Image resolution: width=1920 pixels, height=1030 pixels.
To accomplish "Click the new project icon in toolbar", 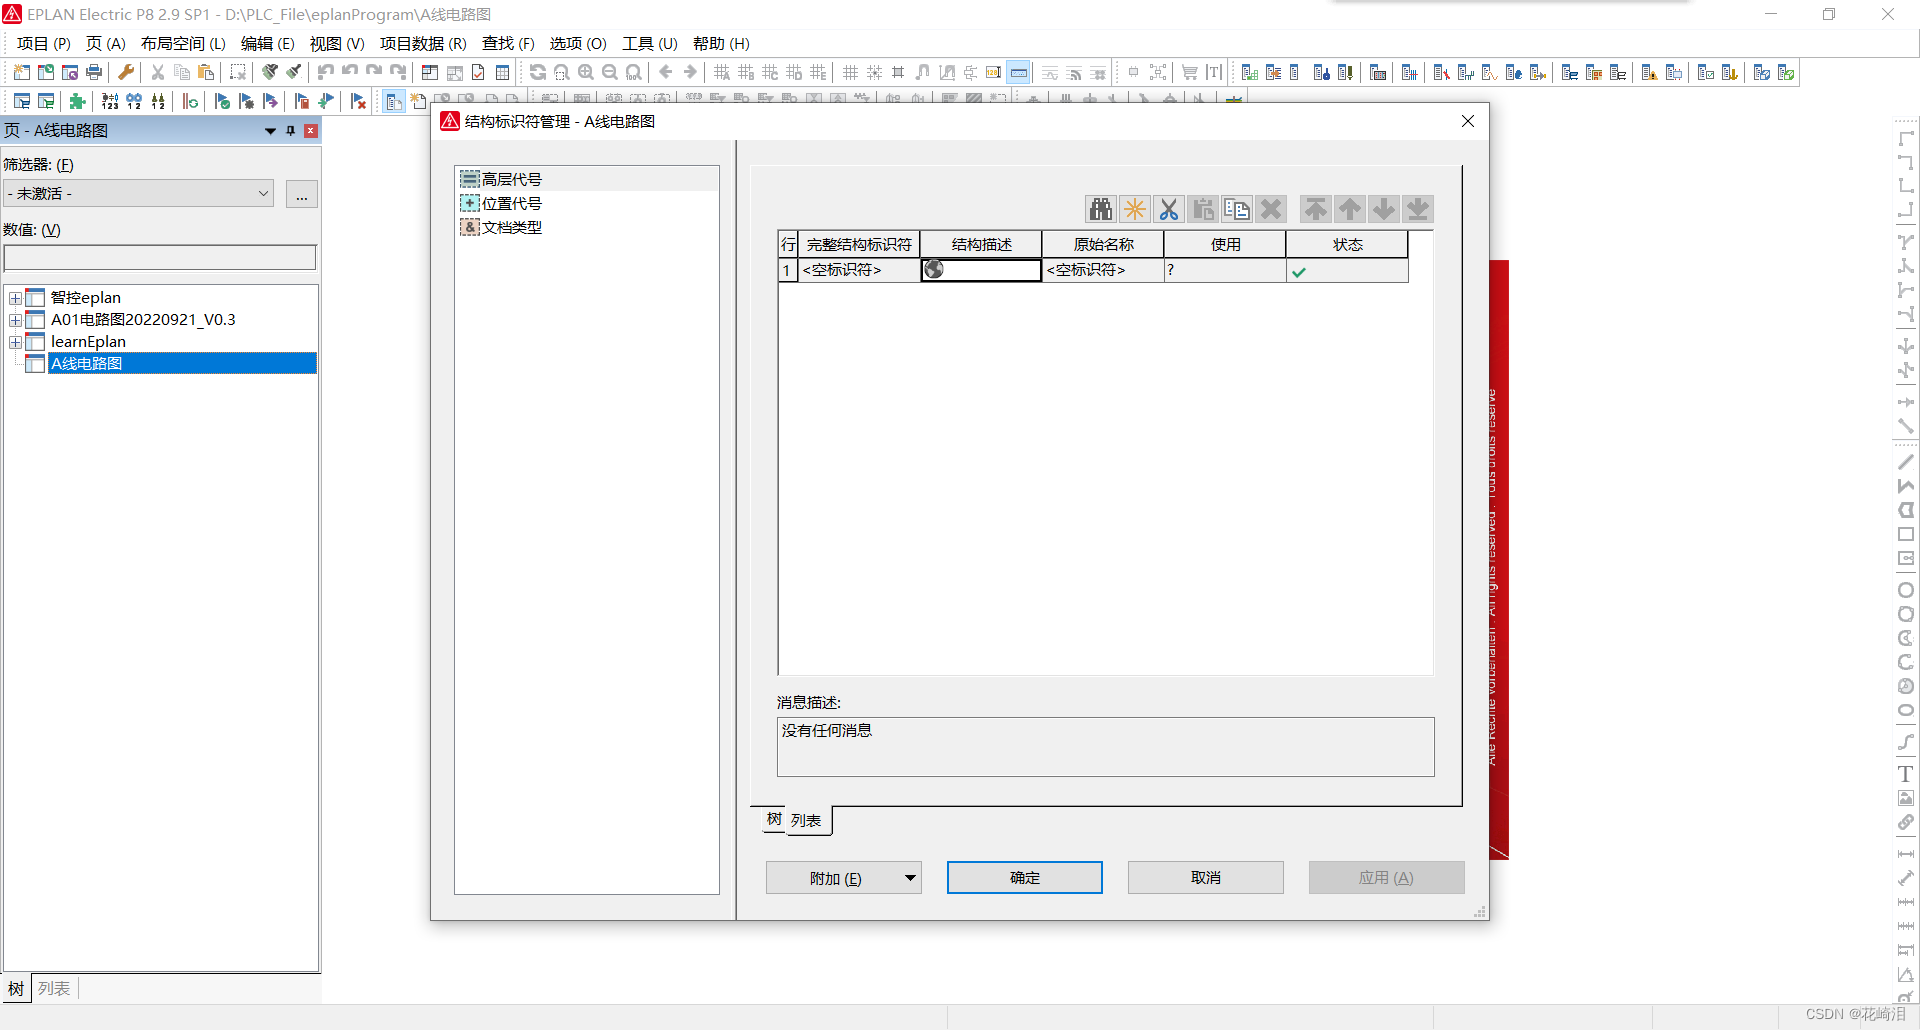I will pos(22,72).
